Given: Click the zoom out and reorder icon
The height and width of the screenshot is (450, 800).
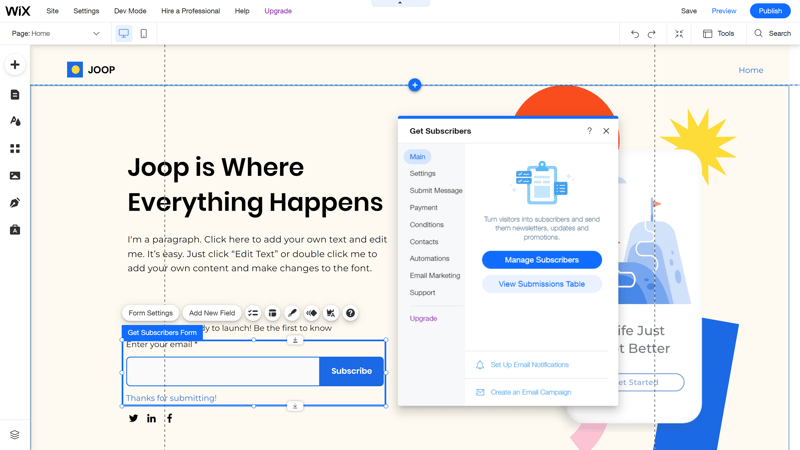Looking at the screenshot, I should pos(679,34).
